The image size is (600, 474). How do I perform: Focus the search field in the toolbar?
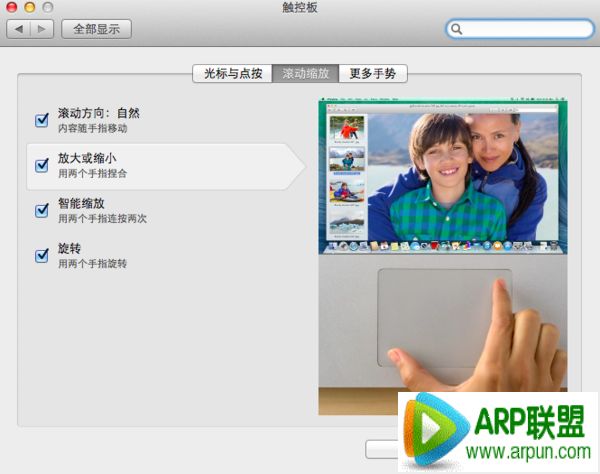[520, 29]
